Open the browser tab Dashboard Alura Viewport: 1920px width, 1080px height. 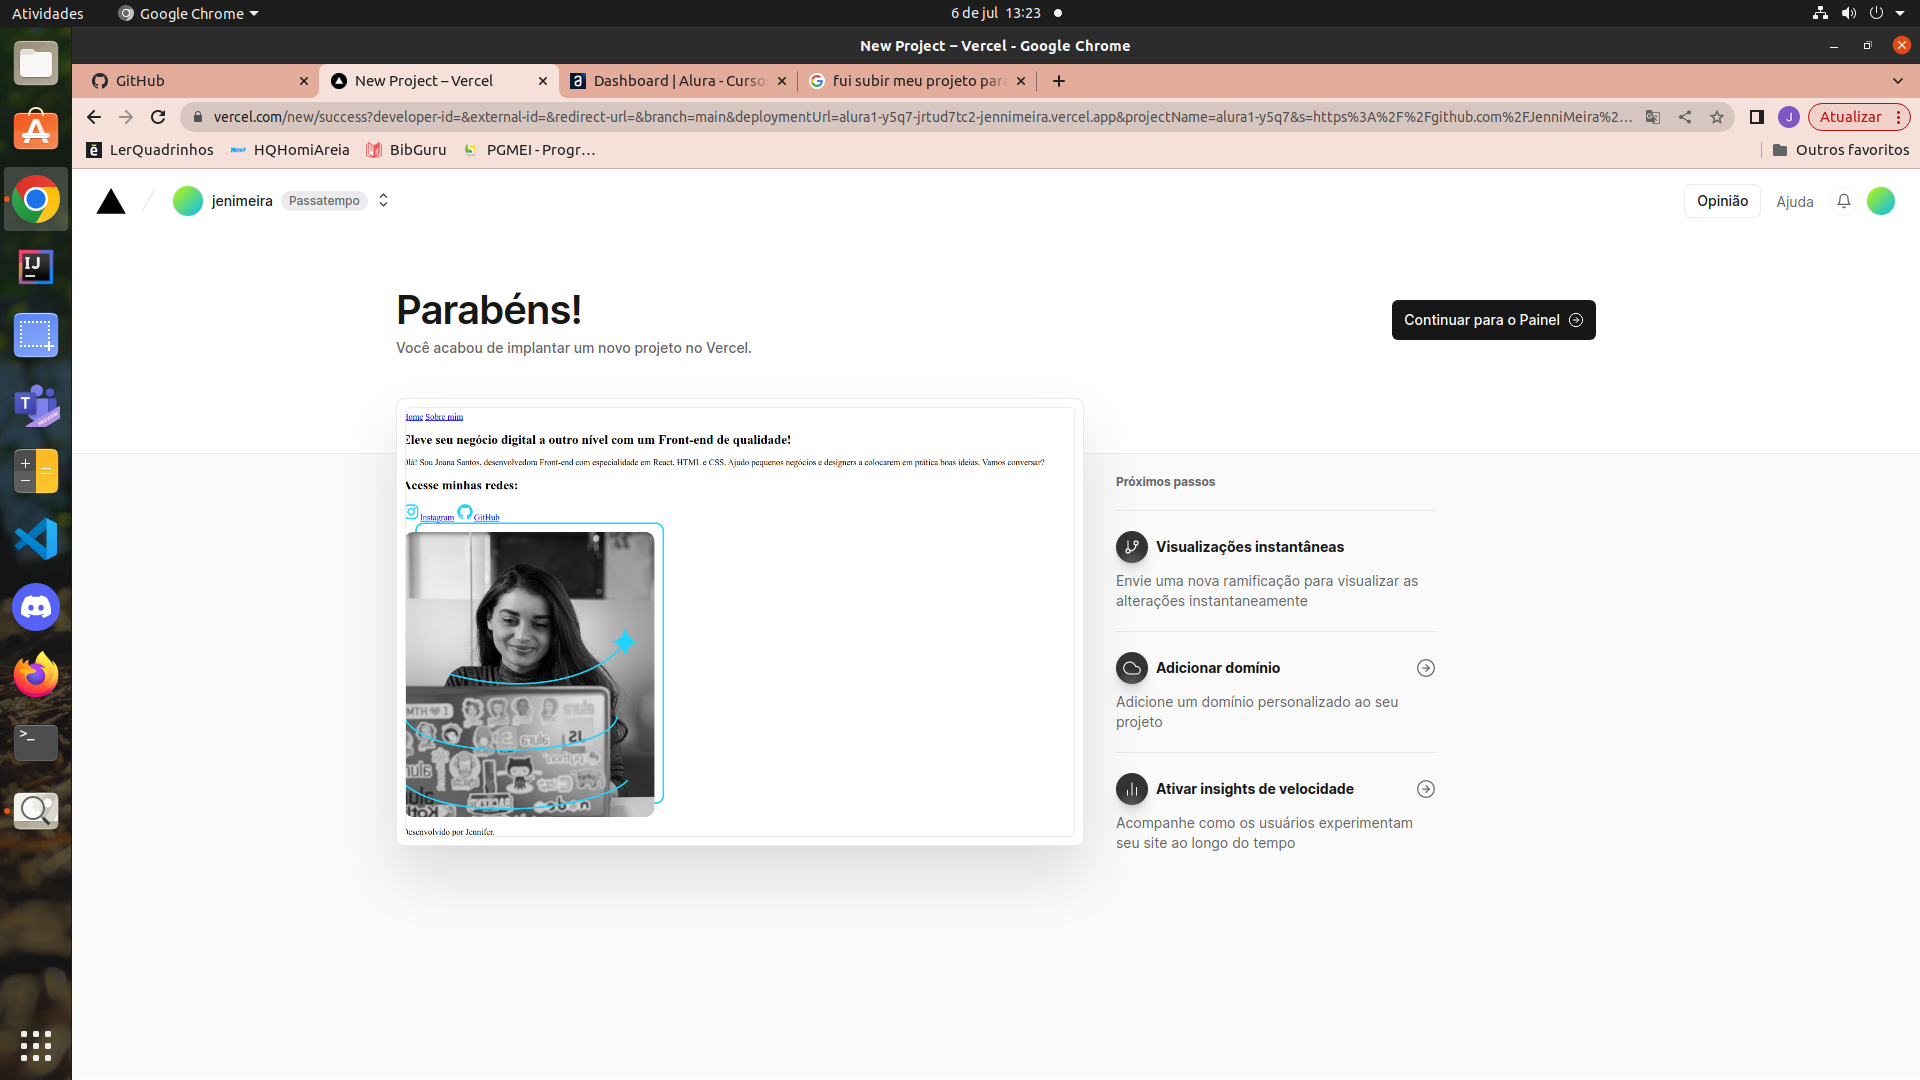(x=679, y=80)
